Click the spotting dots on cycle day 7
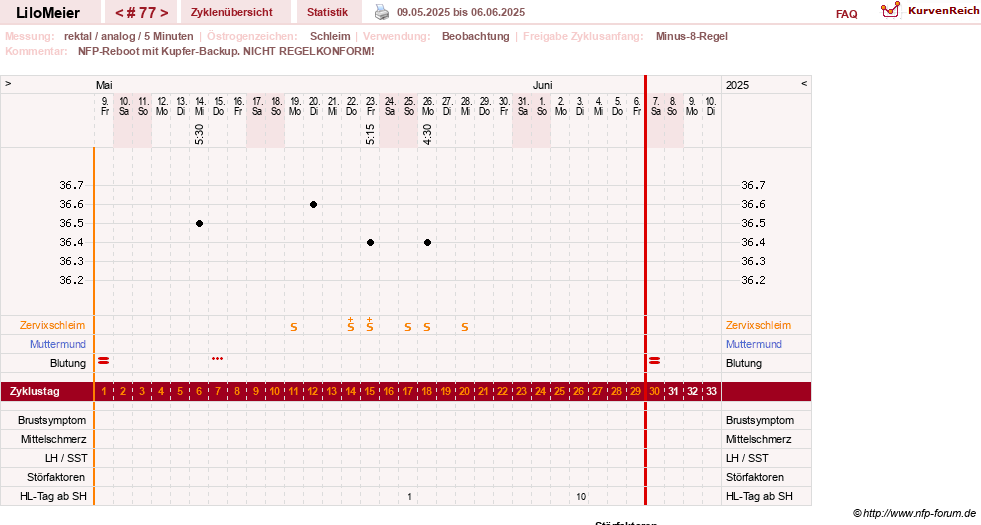Image resolution: width=981 pixels, height=525 pixels. (217, 359)
